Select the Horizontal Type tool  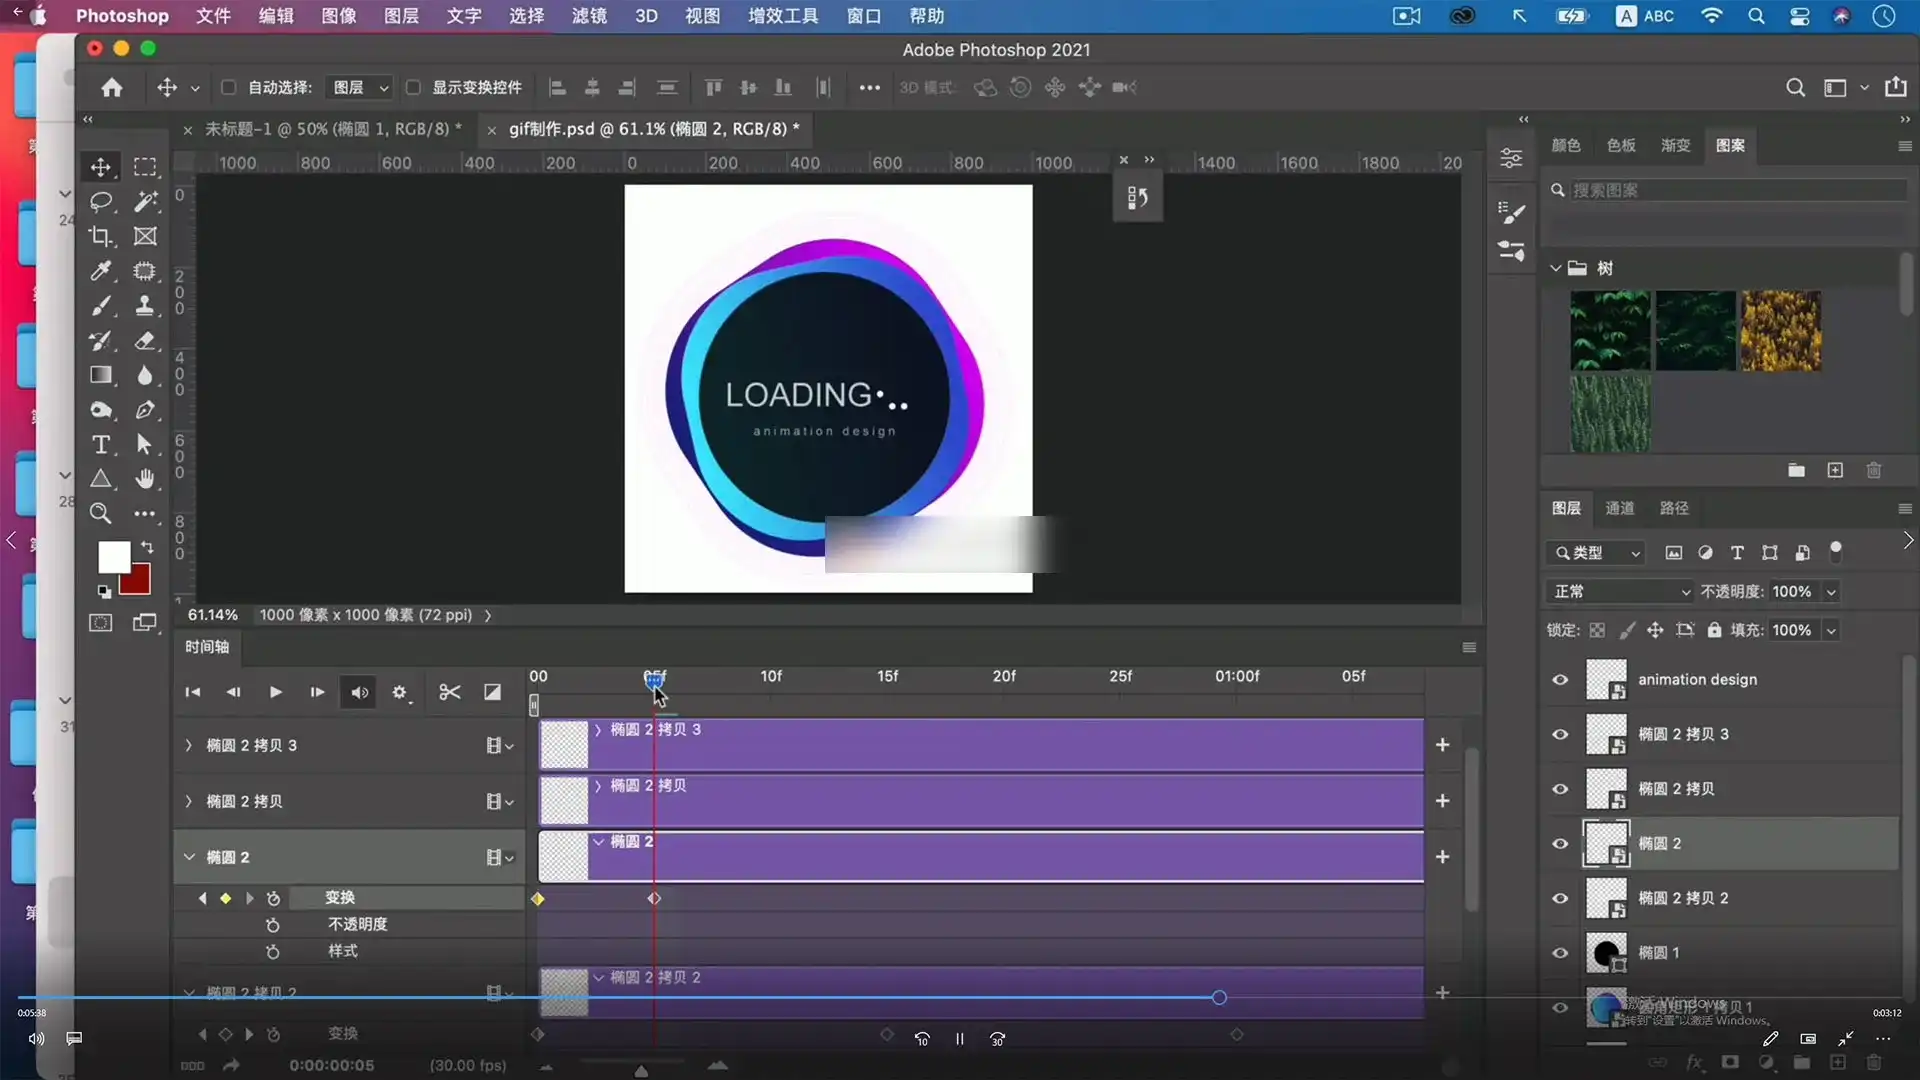[101, 445]
